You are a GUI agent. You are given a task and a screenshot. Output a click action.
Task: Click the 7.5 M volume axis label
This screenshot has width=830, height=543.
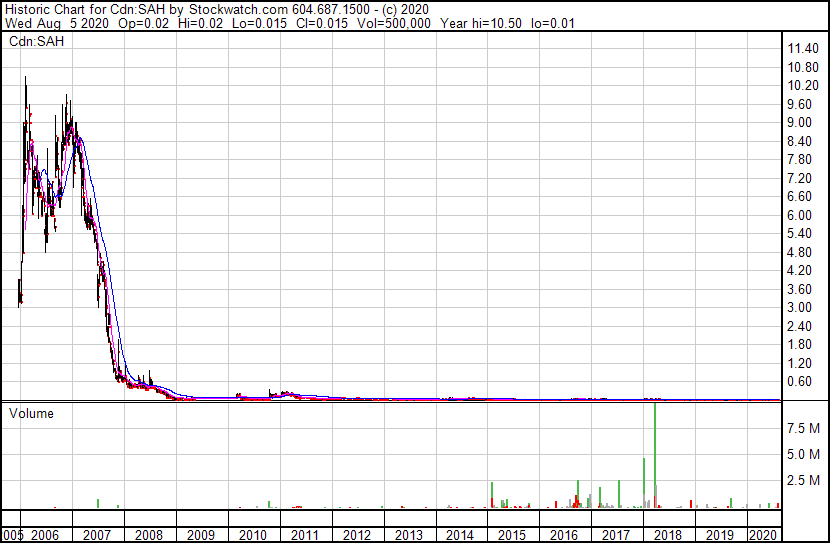804,429
